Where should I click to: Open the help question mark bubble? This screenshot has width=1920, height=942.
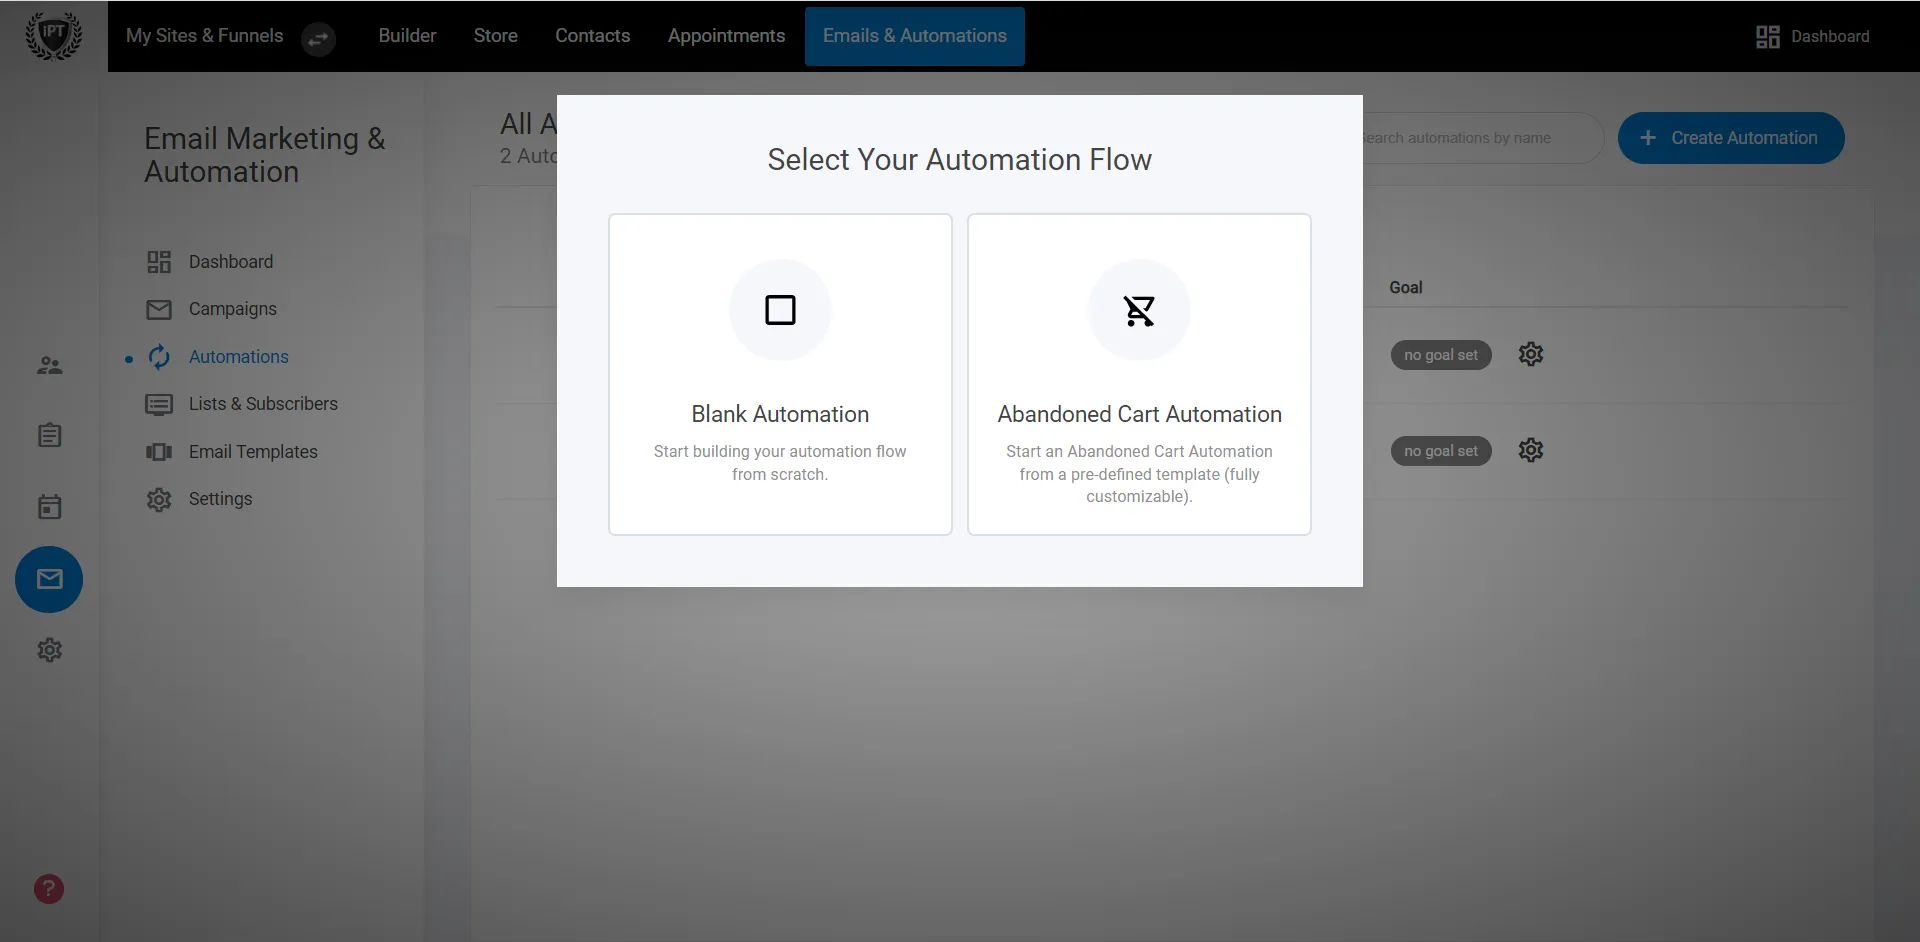click(48, 888)
